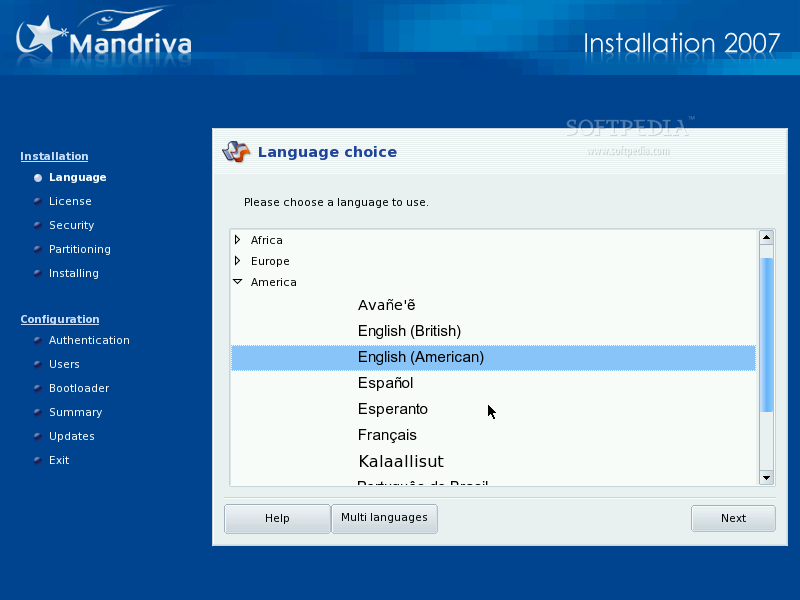Click the Installing step in sidebar
This screenshot has width=800, height=600.
(73, 273)
